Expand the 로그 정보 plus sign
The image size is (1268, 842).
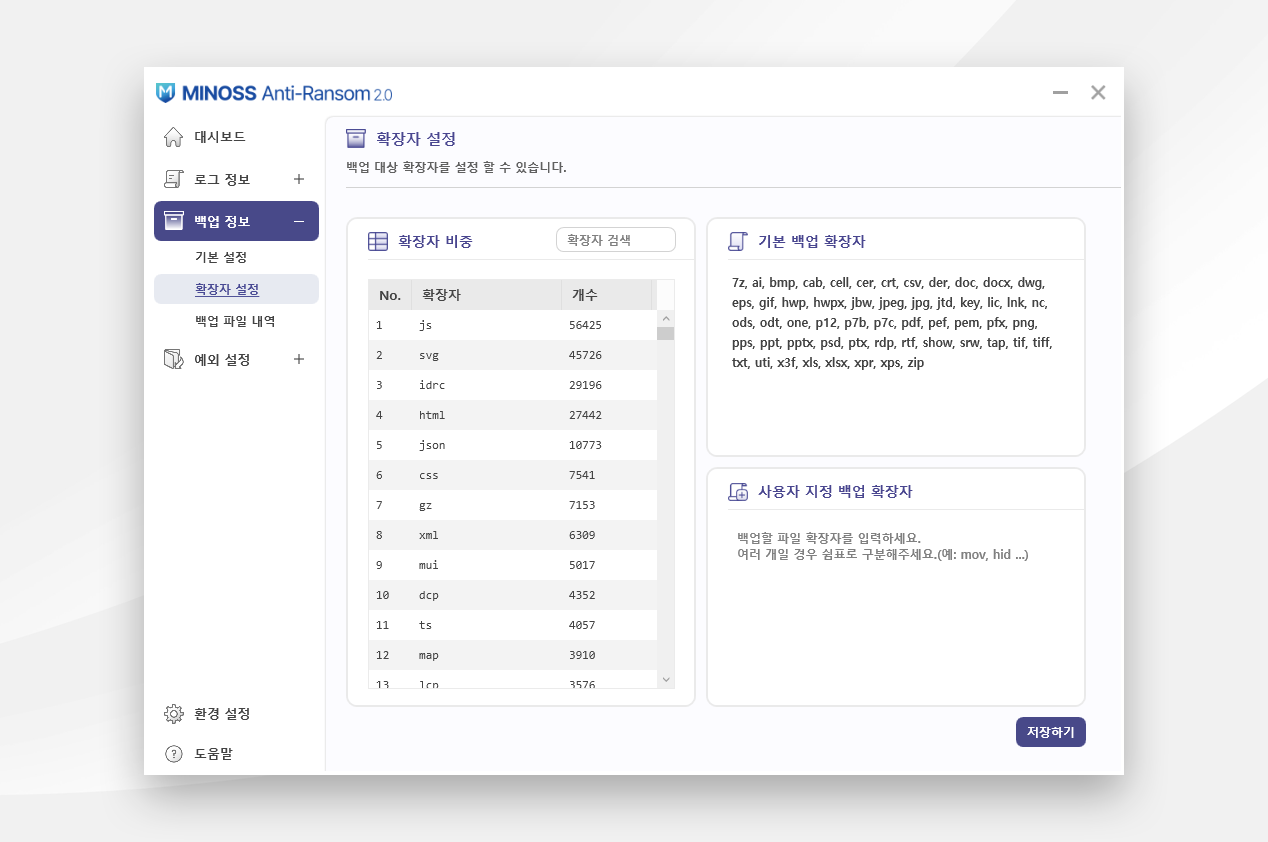(299, 179)
